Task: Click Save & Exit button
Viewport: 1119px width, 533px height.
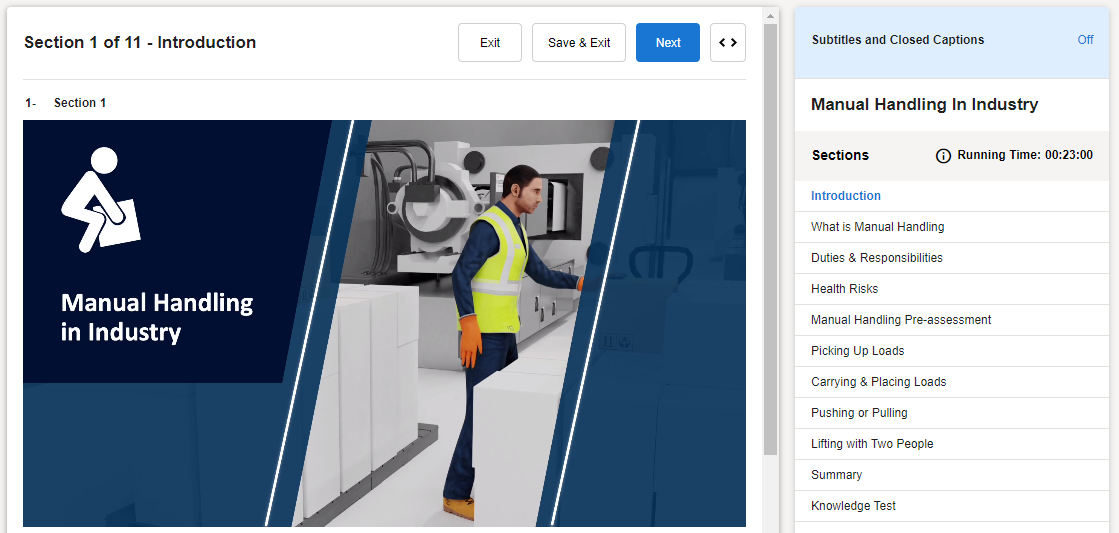Action: [x=578, y=43]
